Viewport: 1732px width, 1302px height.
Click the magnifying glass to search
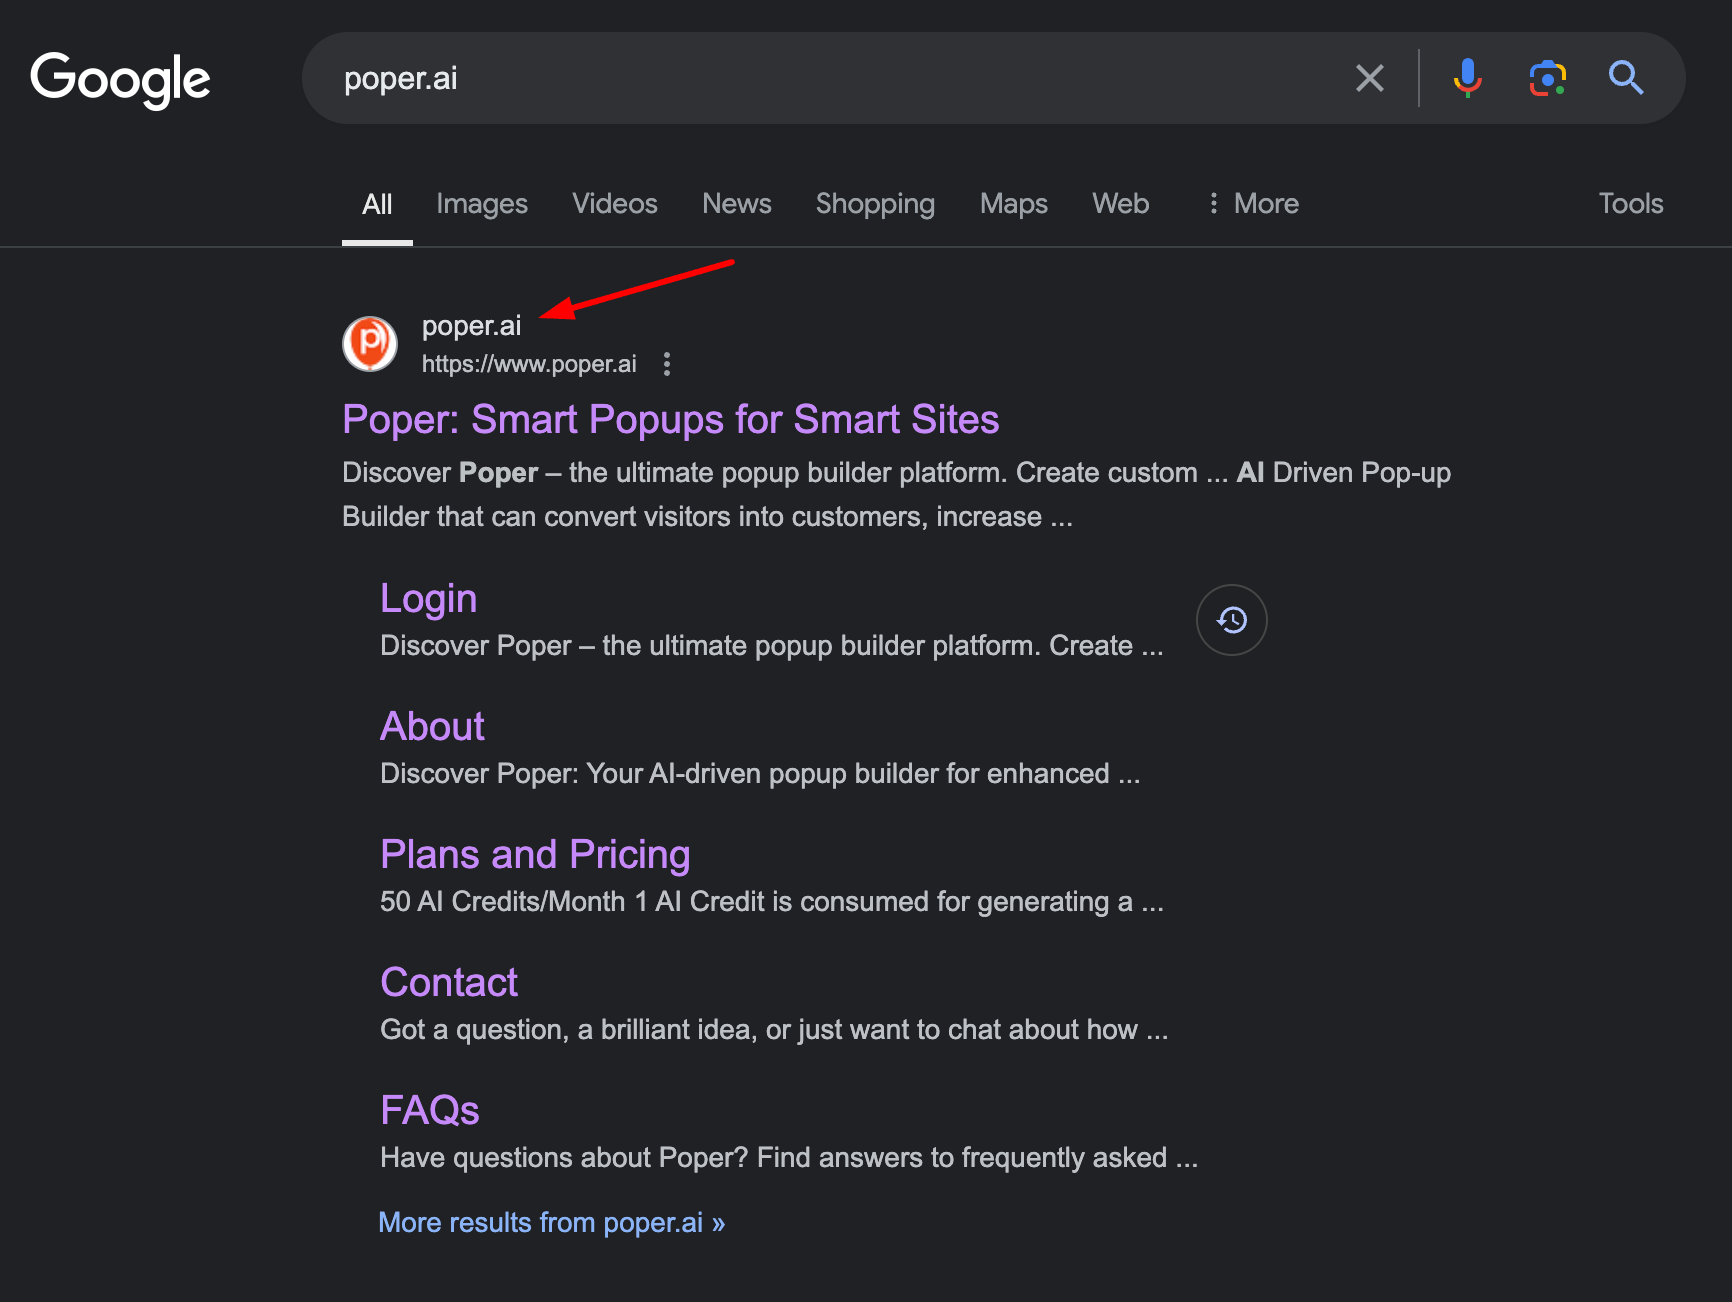1625,78
